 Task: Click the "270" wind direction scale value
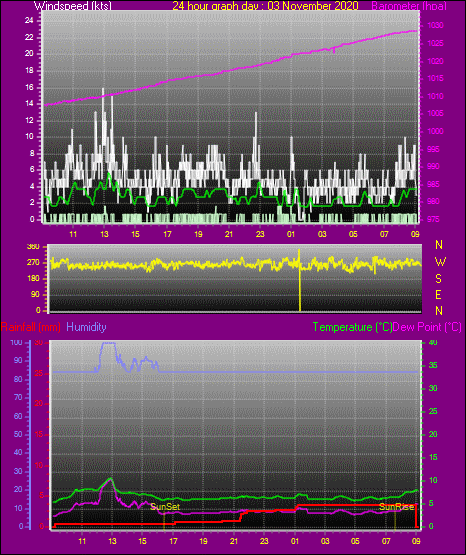tap(33, 263)
